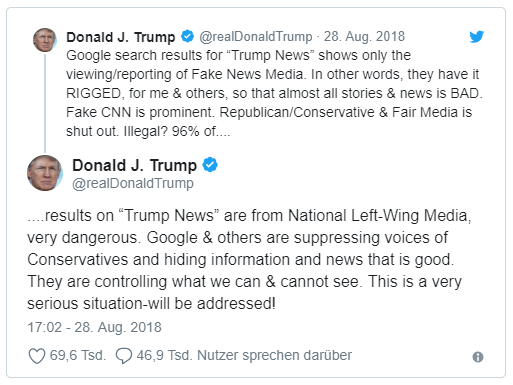This screenshot has width=513, height=385.
Task: Click the @realDonaldTrump handle under the main name
Action: point(133,183)
